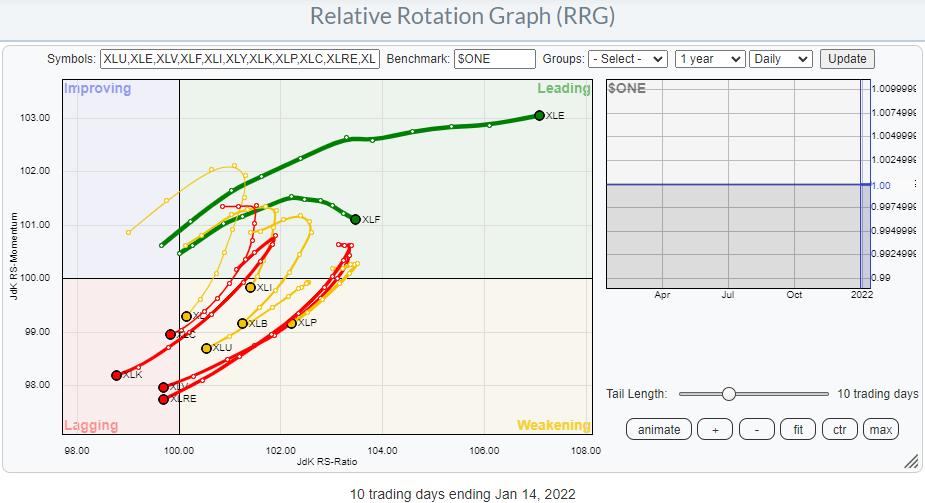Image resolution: width=925 pixels, height=503 pixels.
Task: Select the XLP data point marker
Action: point(292,323)
